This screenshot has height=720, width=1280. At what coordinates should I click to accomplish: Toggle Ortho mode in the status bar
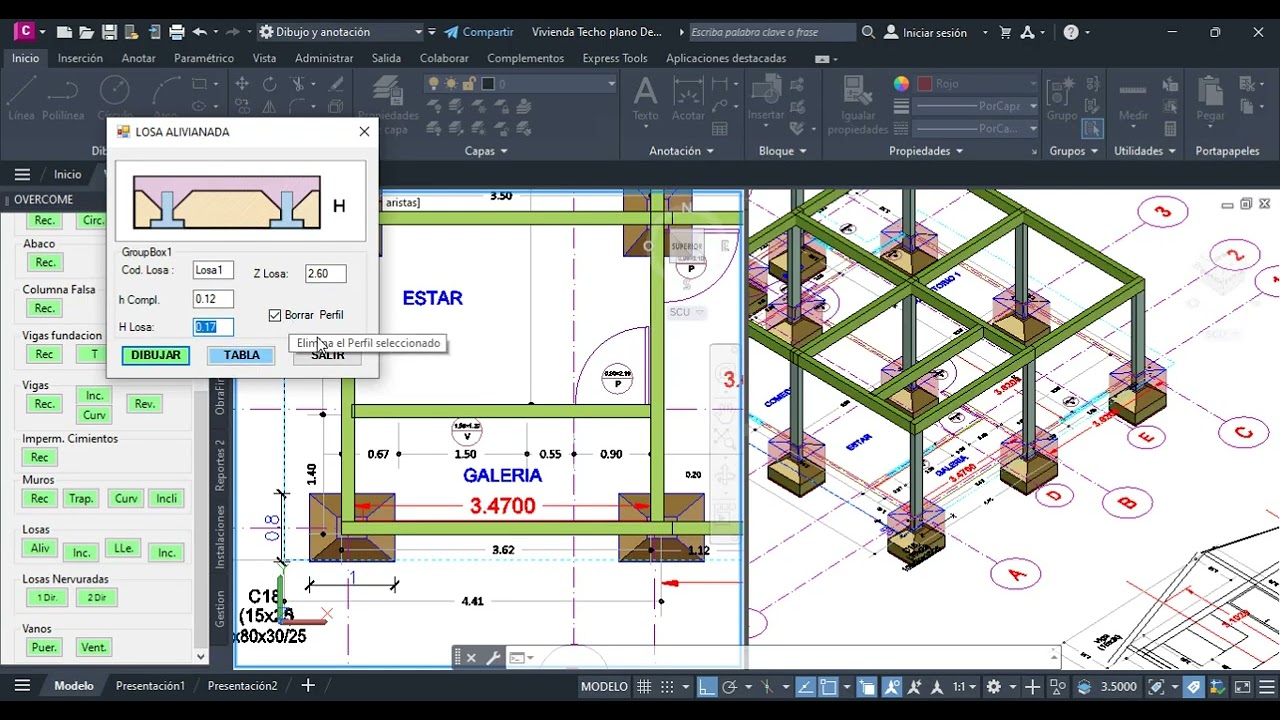coord(707,687)
